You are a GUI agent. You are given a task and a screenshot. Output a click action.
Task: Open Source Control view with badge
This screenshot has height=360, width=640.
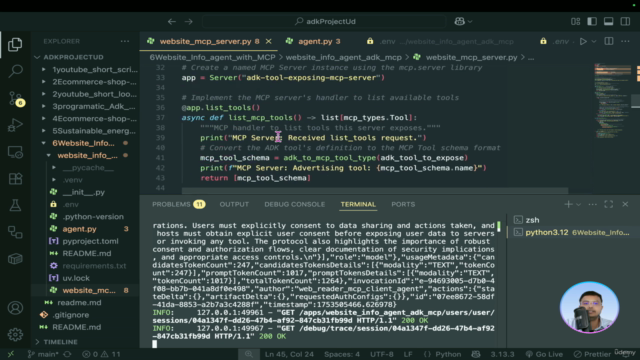click(x=16, y=98)
